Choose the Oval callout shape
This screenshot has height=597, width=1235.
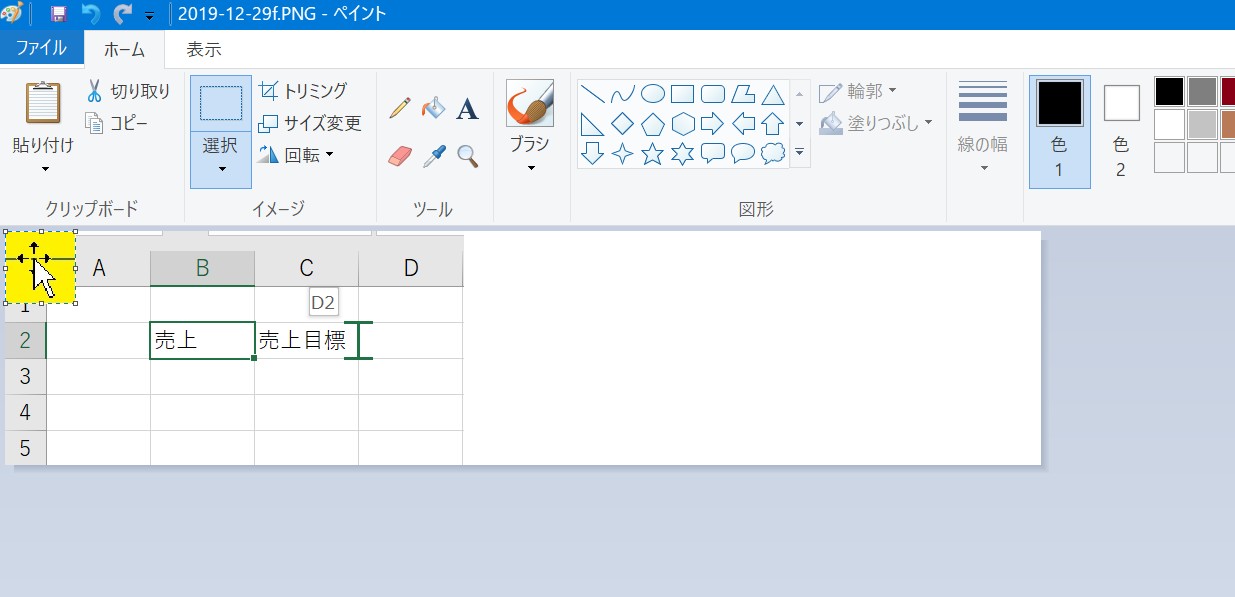click(743, 153)
